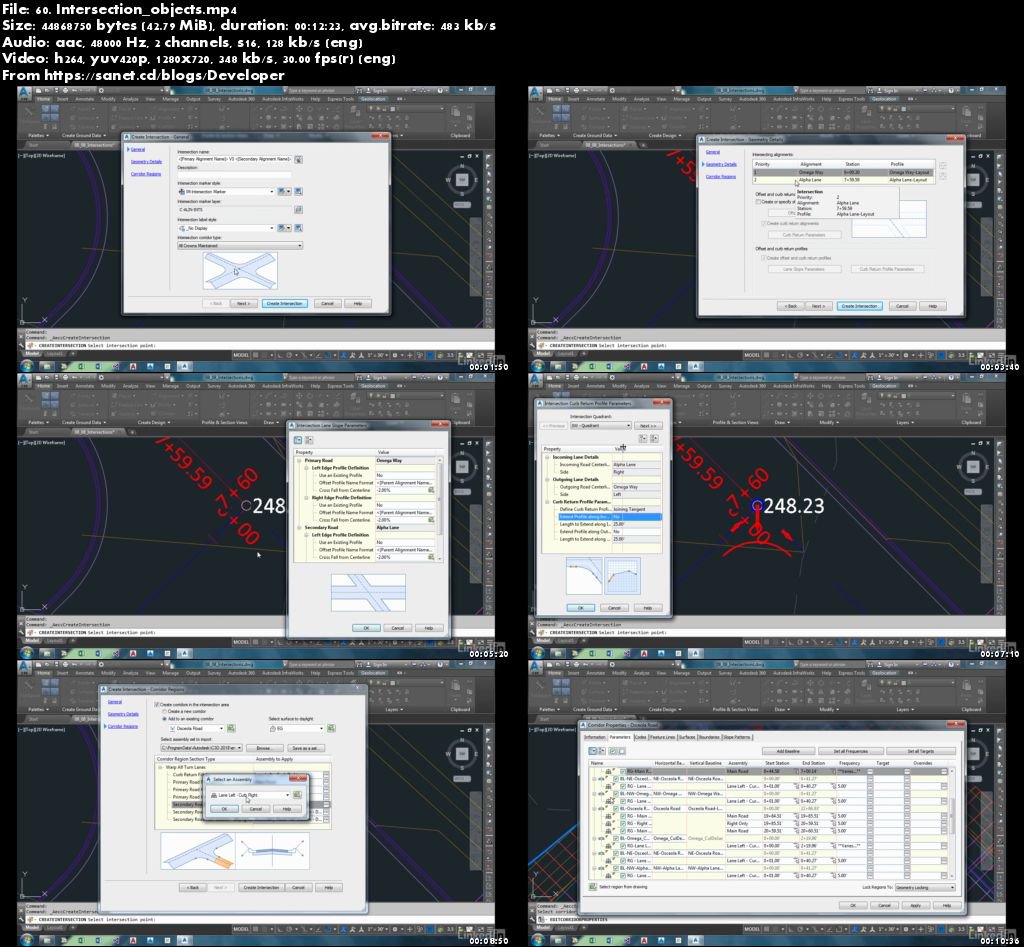Open the Lock Regions To dropdown
Screen dimensions: 1024x947
(925, 887)
